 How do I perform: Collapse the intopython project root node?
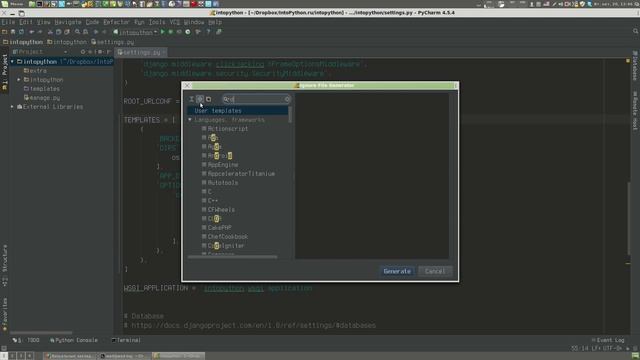(12, 62)
